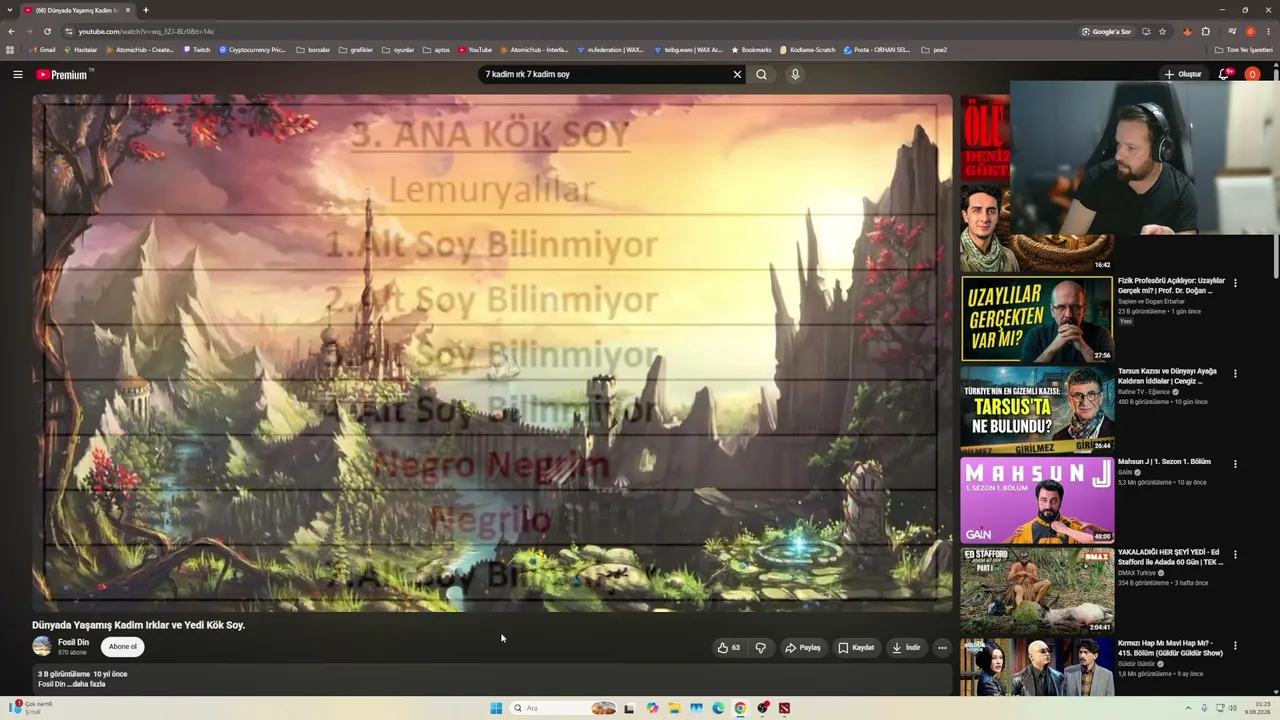1280x720 pixels.
Task: Open the Uzaylılar Gerçekten Var Mı thumbnail
Action: pyautogui.click(x=1037, y=318)
